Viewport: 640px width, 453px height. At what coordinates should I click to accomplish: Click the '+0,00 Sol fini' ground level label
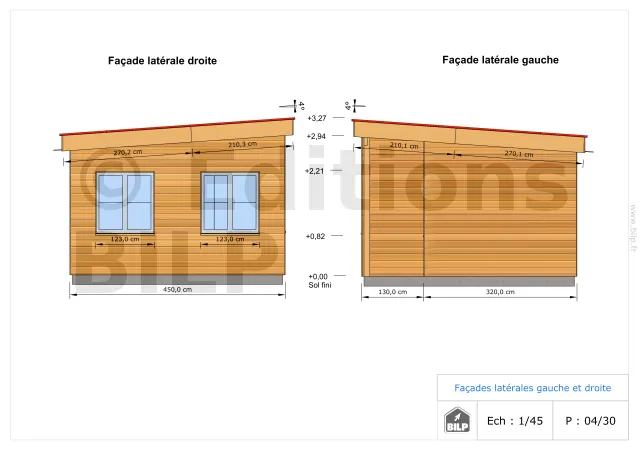pos(318,280)
